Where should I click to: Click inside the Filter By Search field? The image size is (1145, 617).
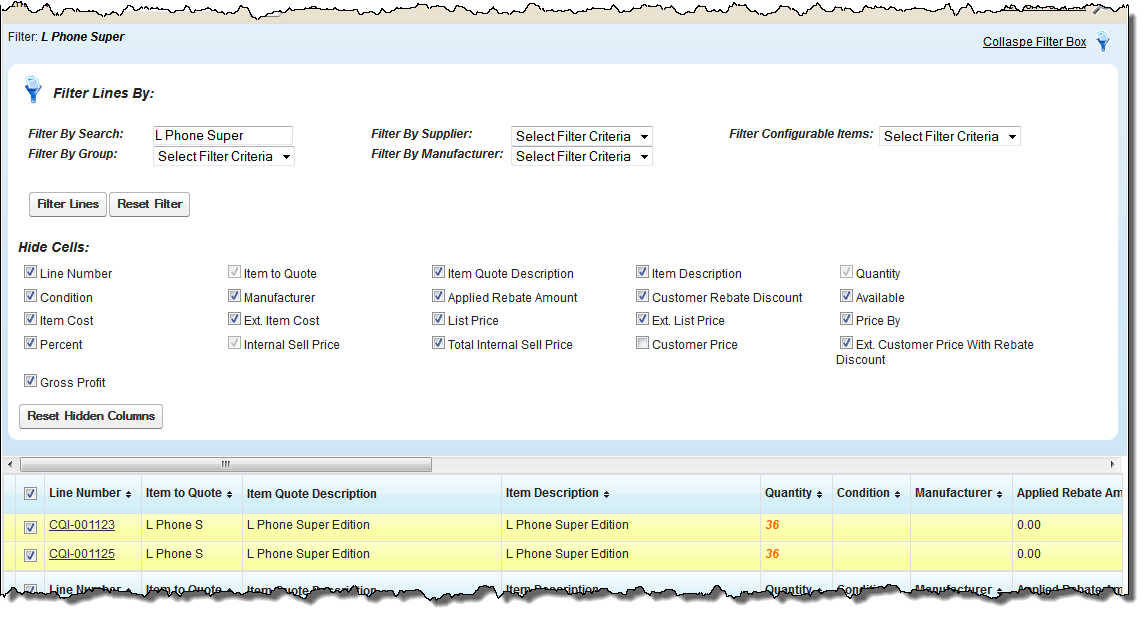pyautogui.click(x=222, y=136)
